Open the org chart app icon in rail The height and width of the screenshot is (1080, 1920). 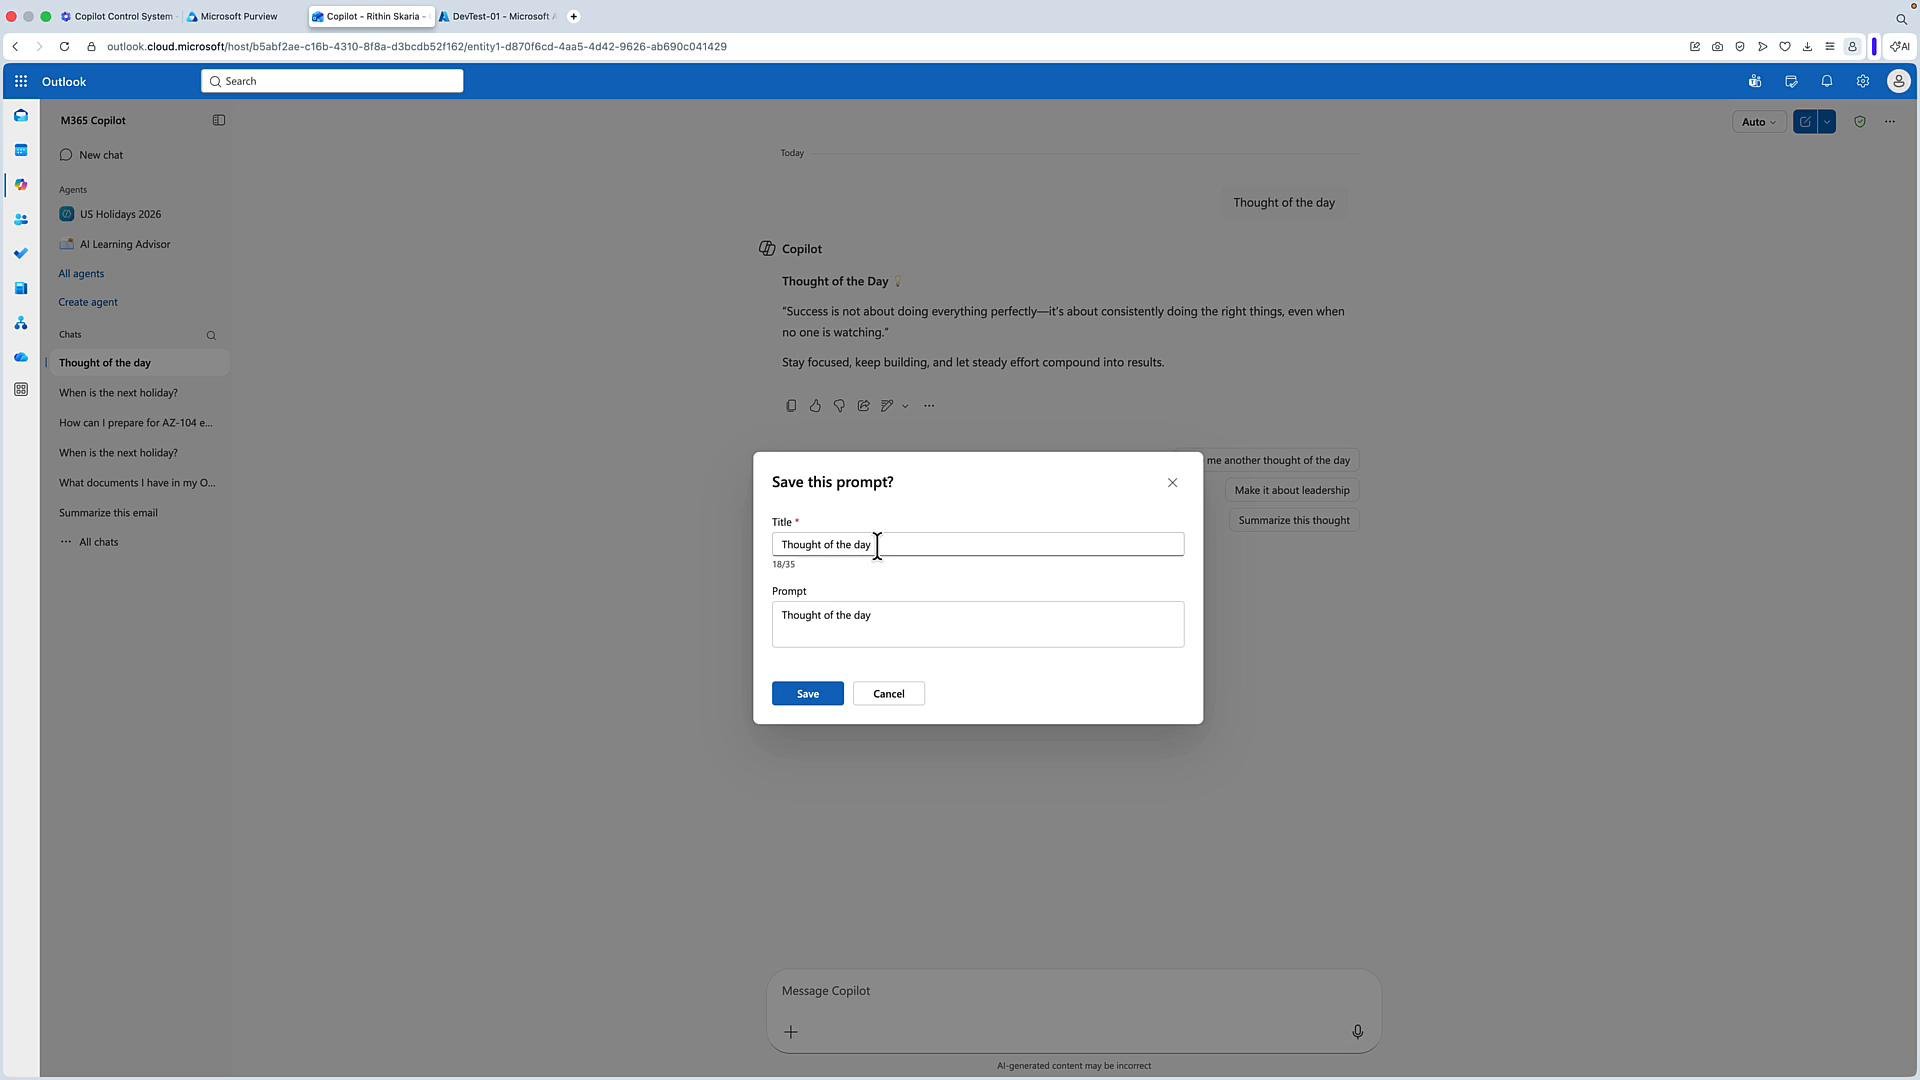coord(21,323)
